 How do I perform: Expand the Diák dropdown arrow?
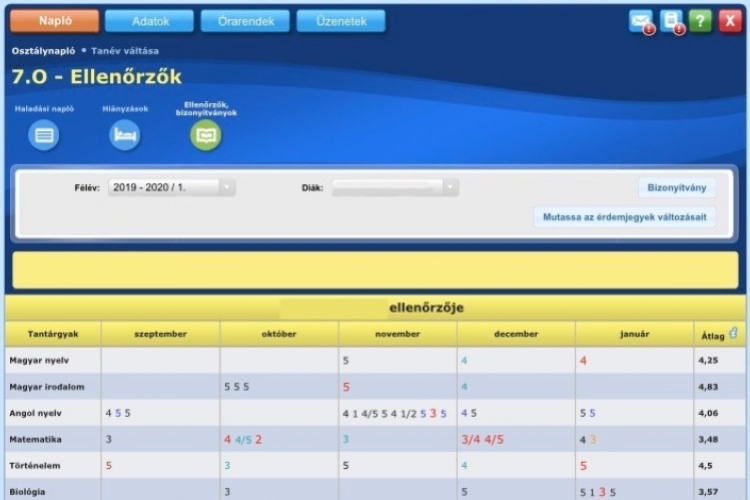click(x=451, y=188)
